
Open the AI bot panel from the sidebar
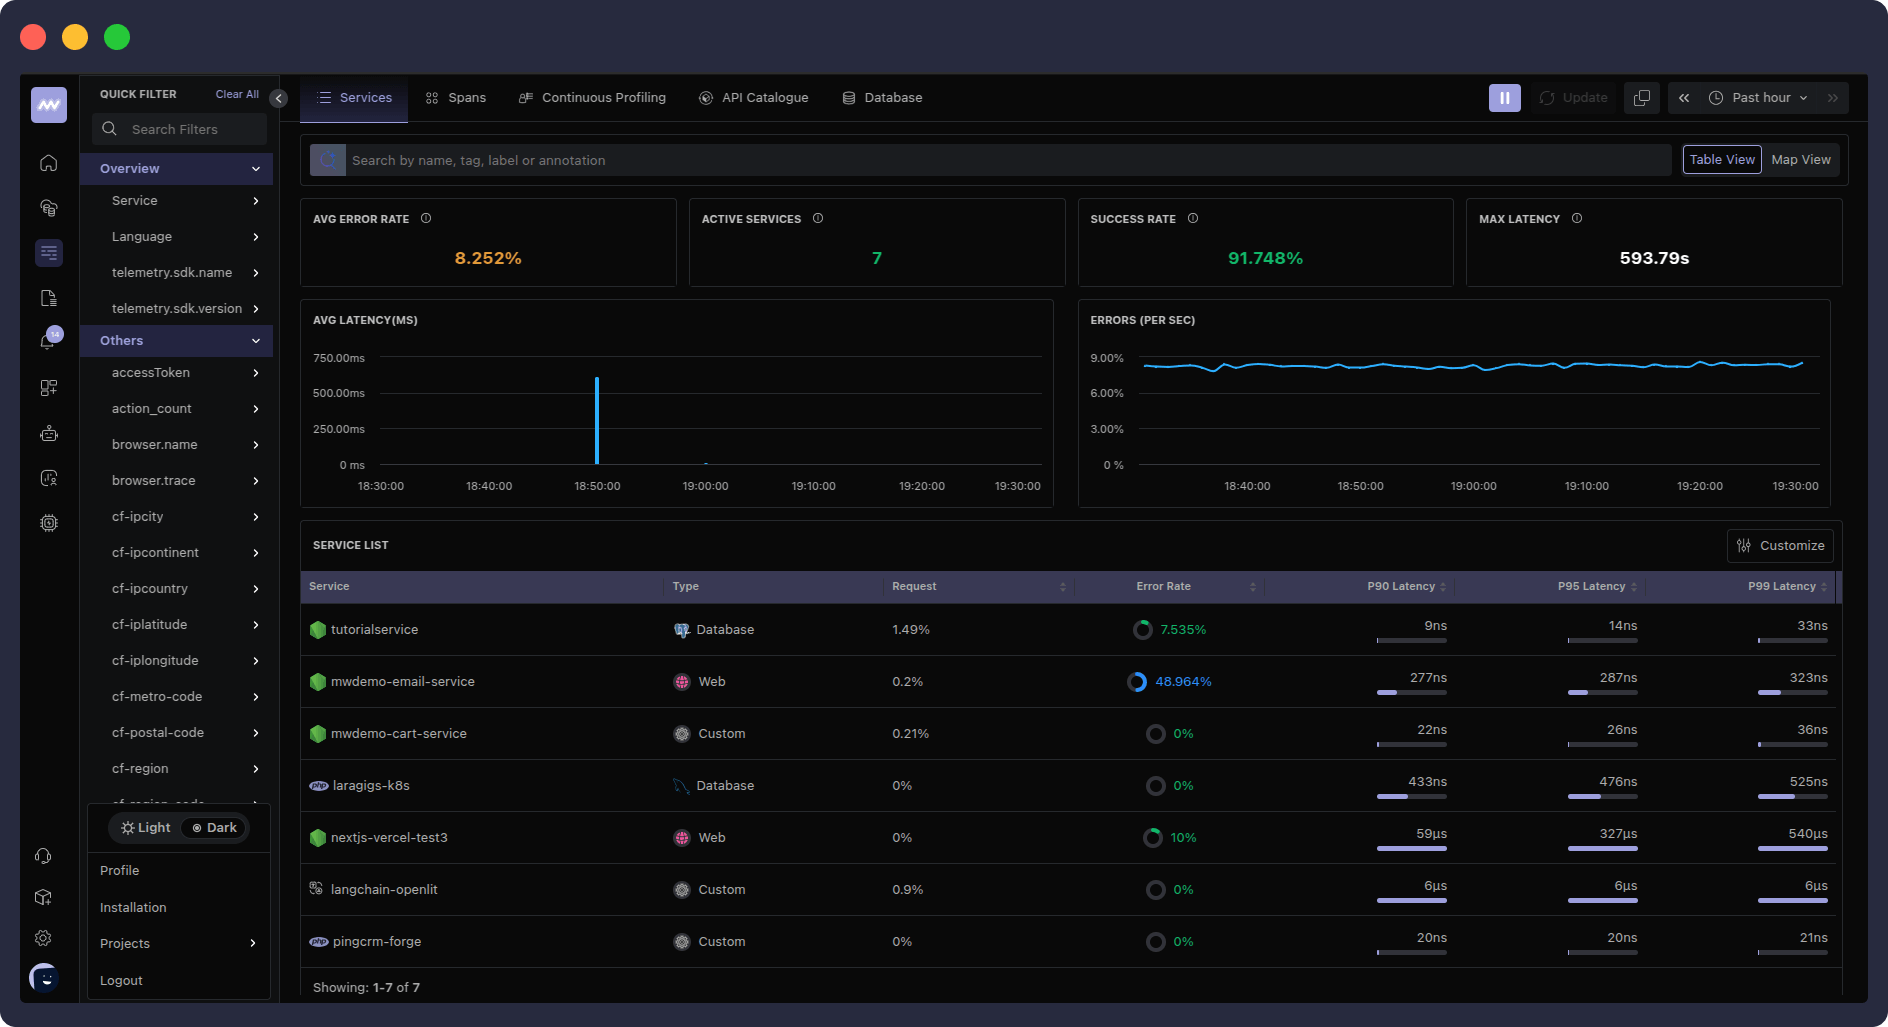[x=48, y=433]
